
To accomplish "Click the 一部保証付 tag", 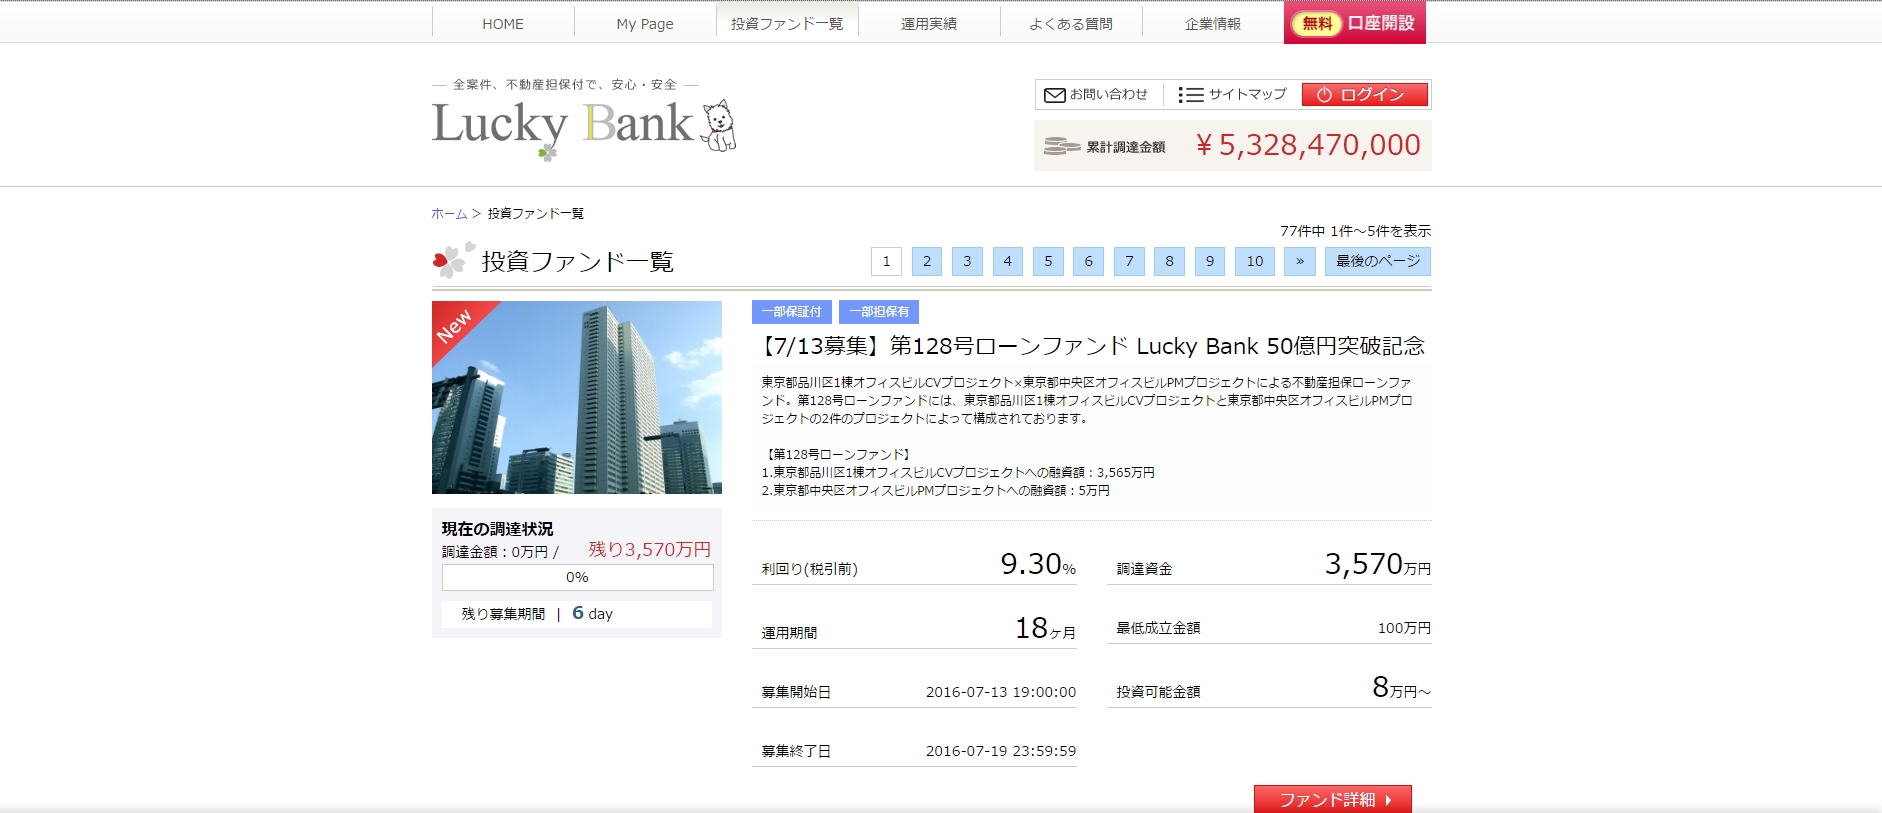I will point(791,312).
